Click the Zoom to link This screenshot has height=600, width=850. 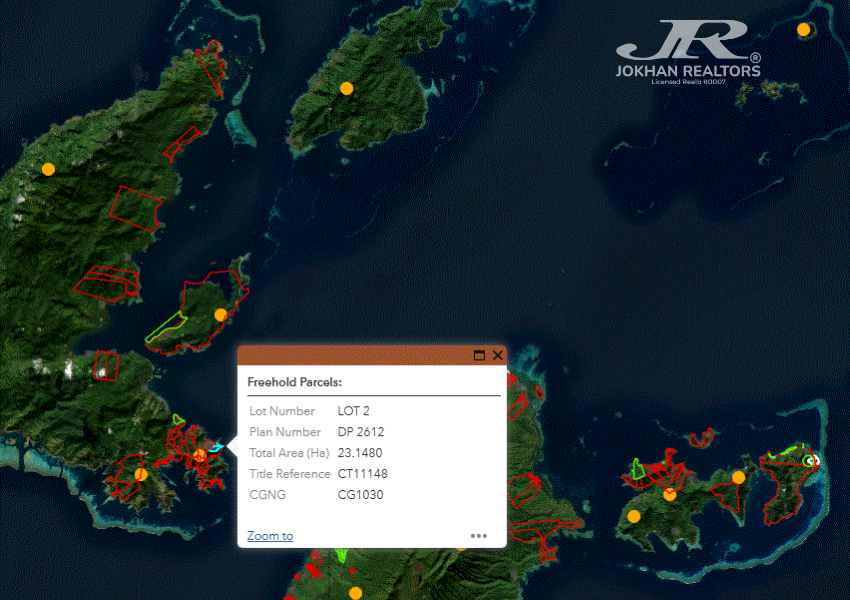(x=270, y=536)
